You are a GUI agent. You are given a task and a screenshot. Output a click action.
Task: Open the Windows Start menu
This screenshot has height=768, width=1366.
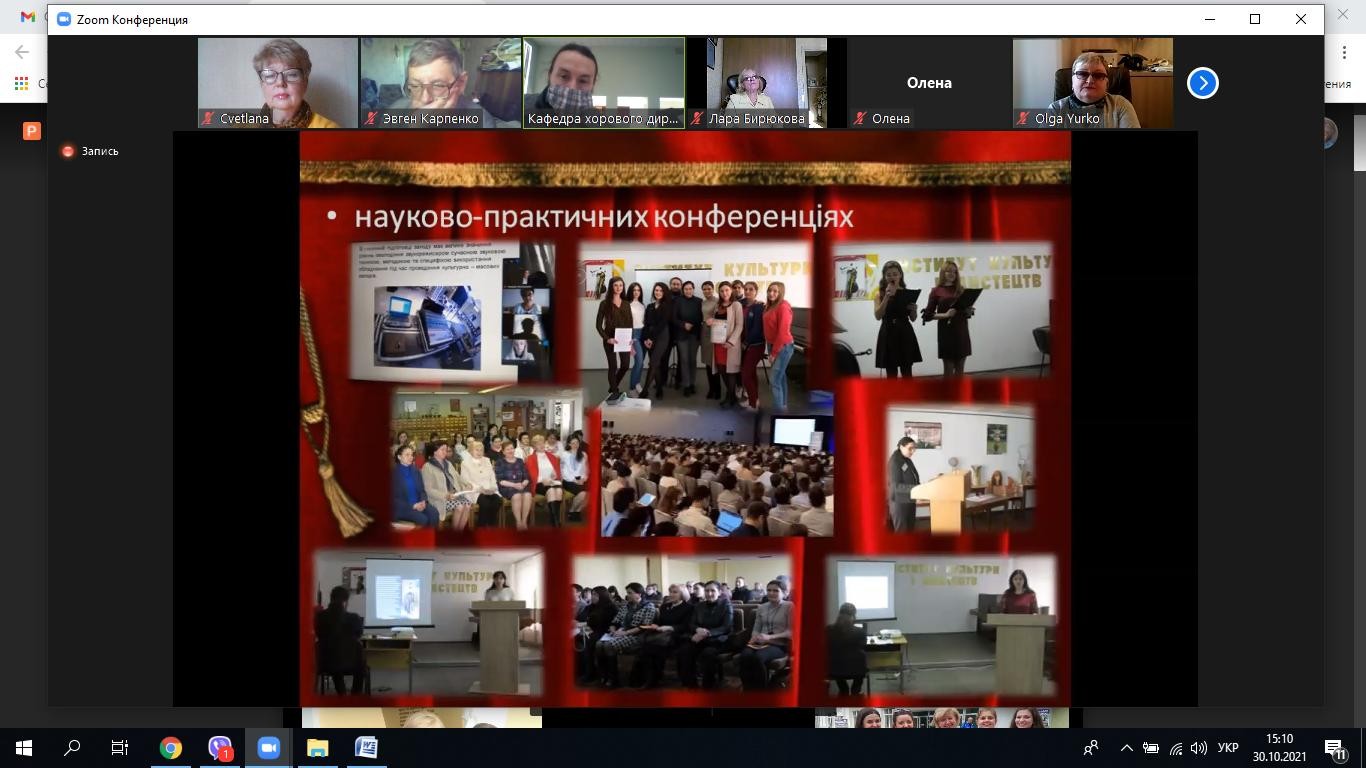(x=24, y=747)
